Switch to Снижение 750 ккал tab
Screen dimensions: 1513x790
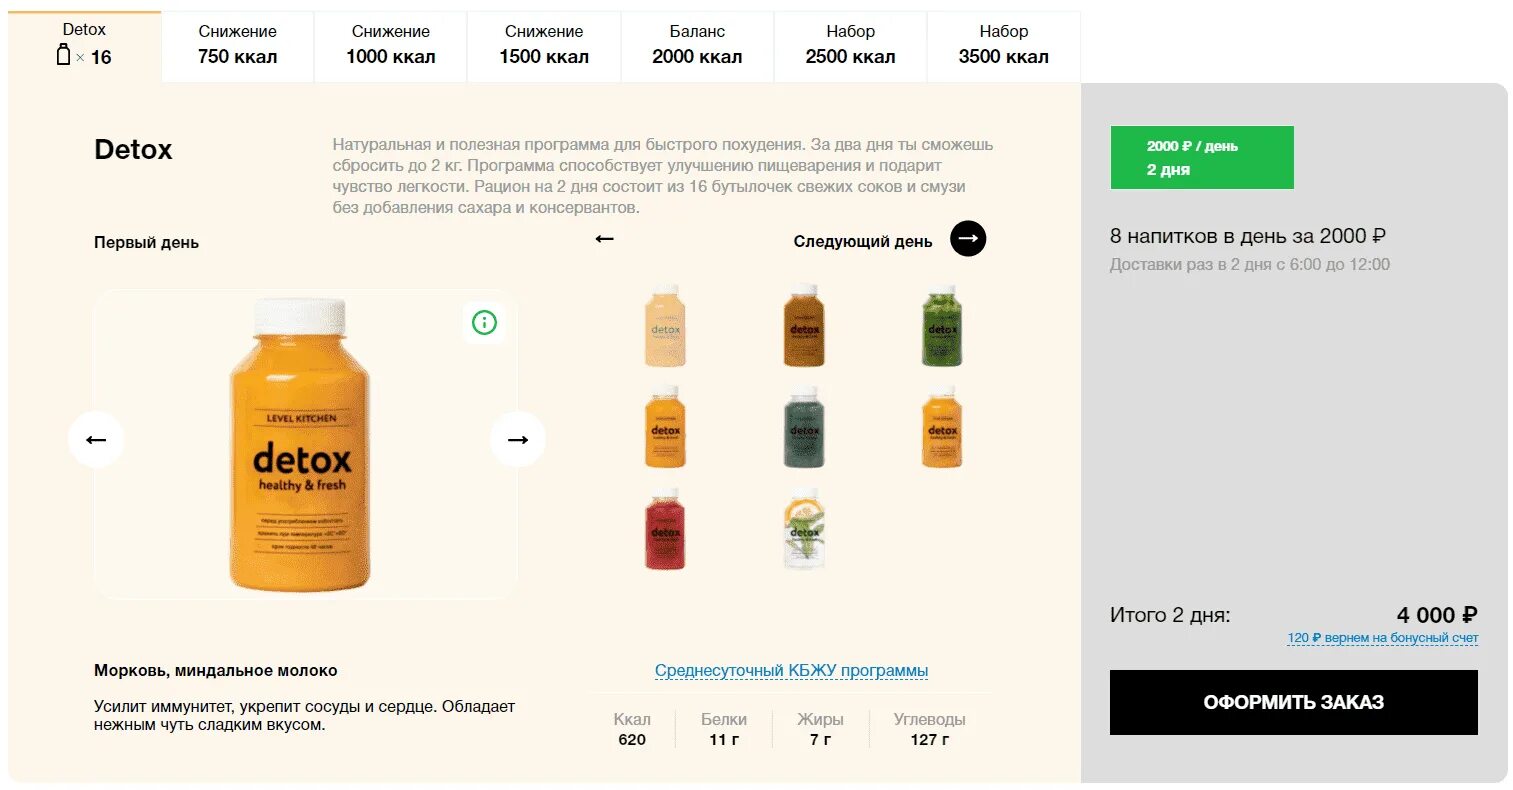(237, 45)
